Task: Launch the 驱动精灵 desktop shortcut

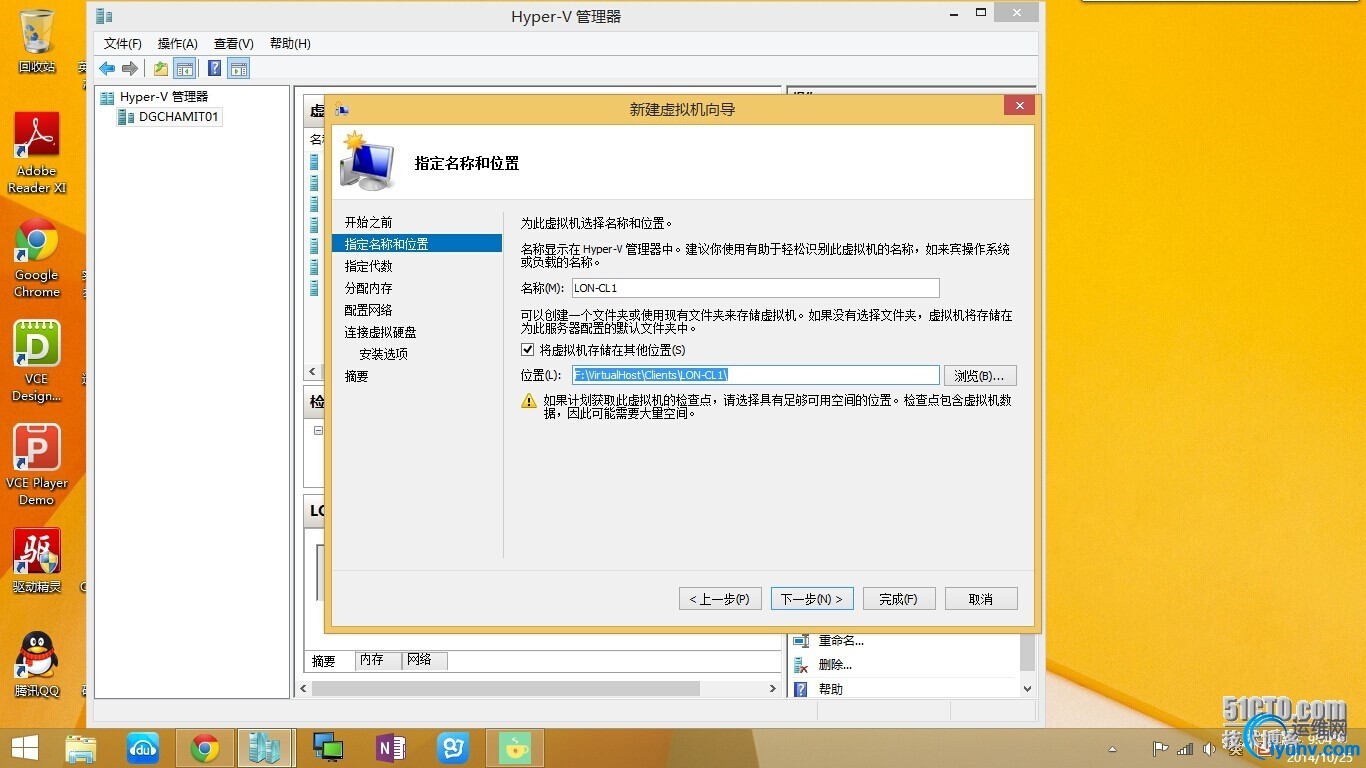Action: [37, 561]
